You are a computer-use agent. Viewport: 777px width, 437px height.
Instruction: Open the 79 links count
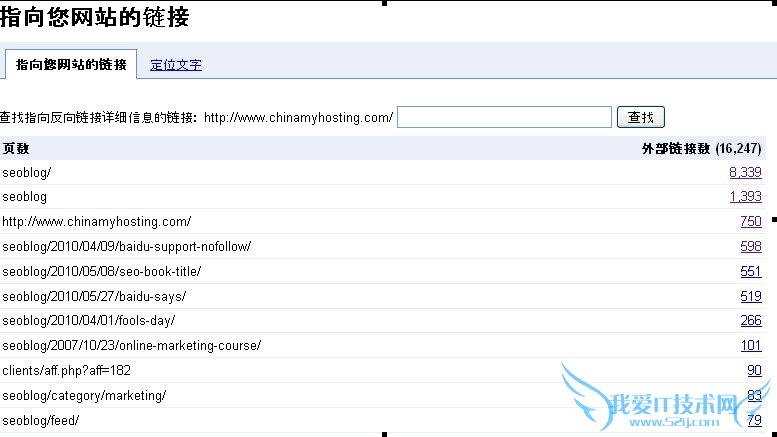point(754,420)
